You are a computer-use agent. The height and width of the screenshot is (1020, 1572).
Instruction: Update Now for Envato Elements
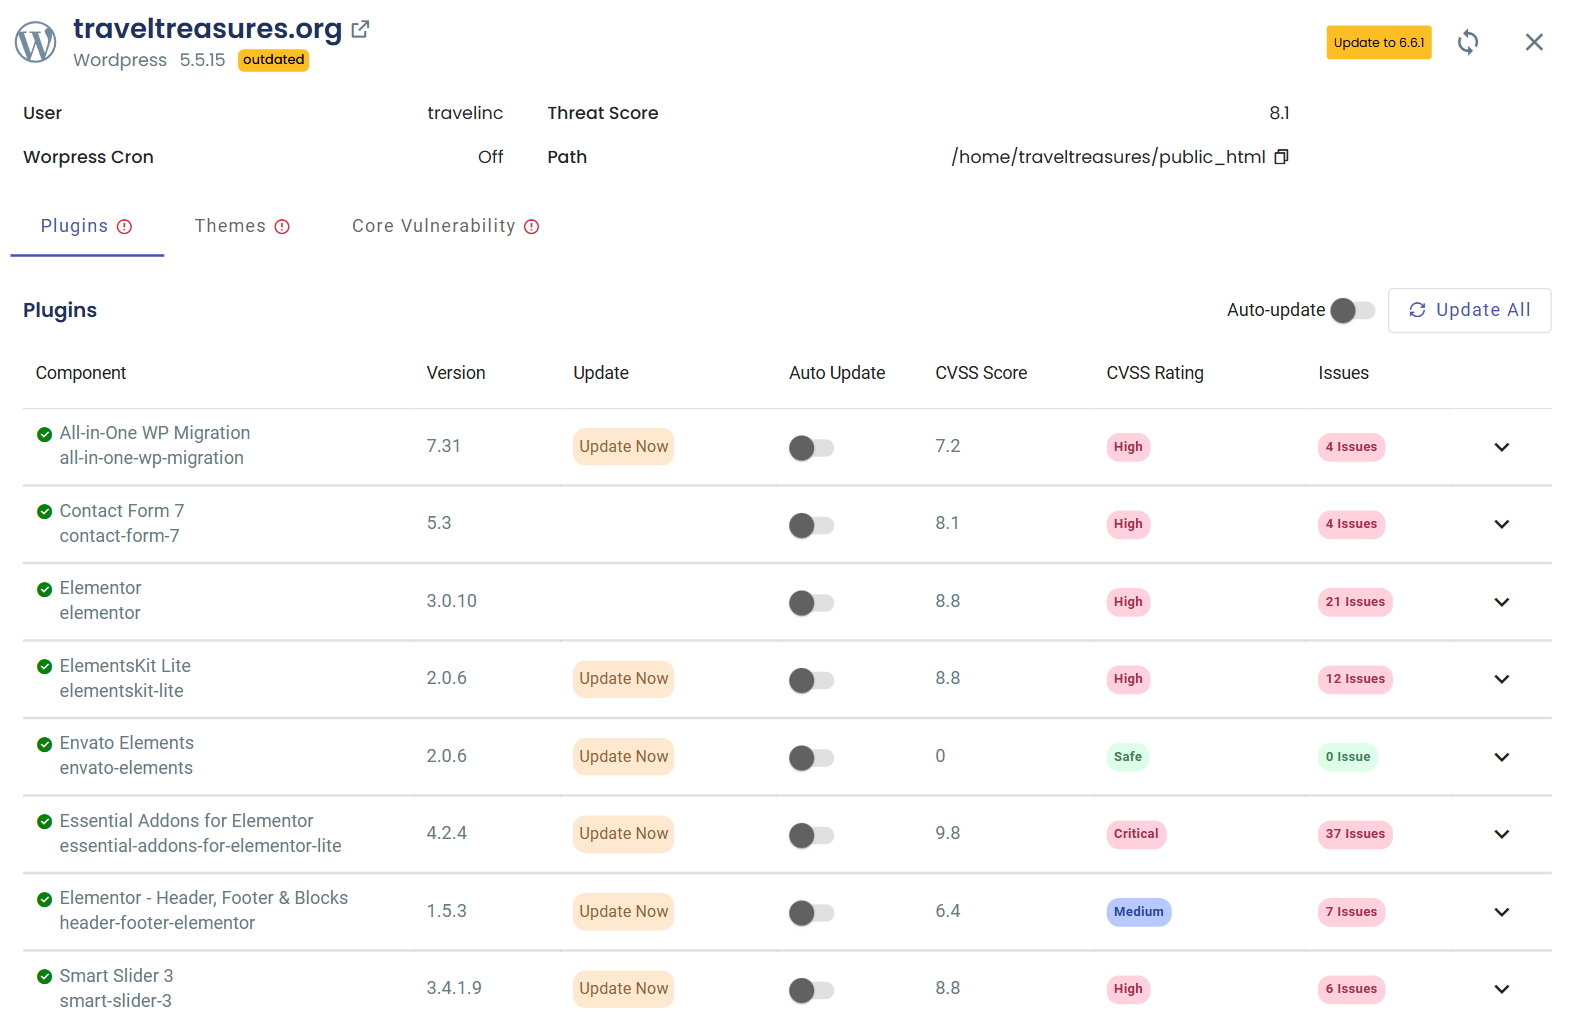(623, 757)
